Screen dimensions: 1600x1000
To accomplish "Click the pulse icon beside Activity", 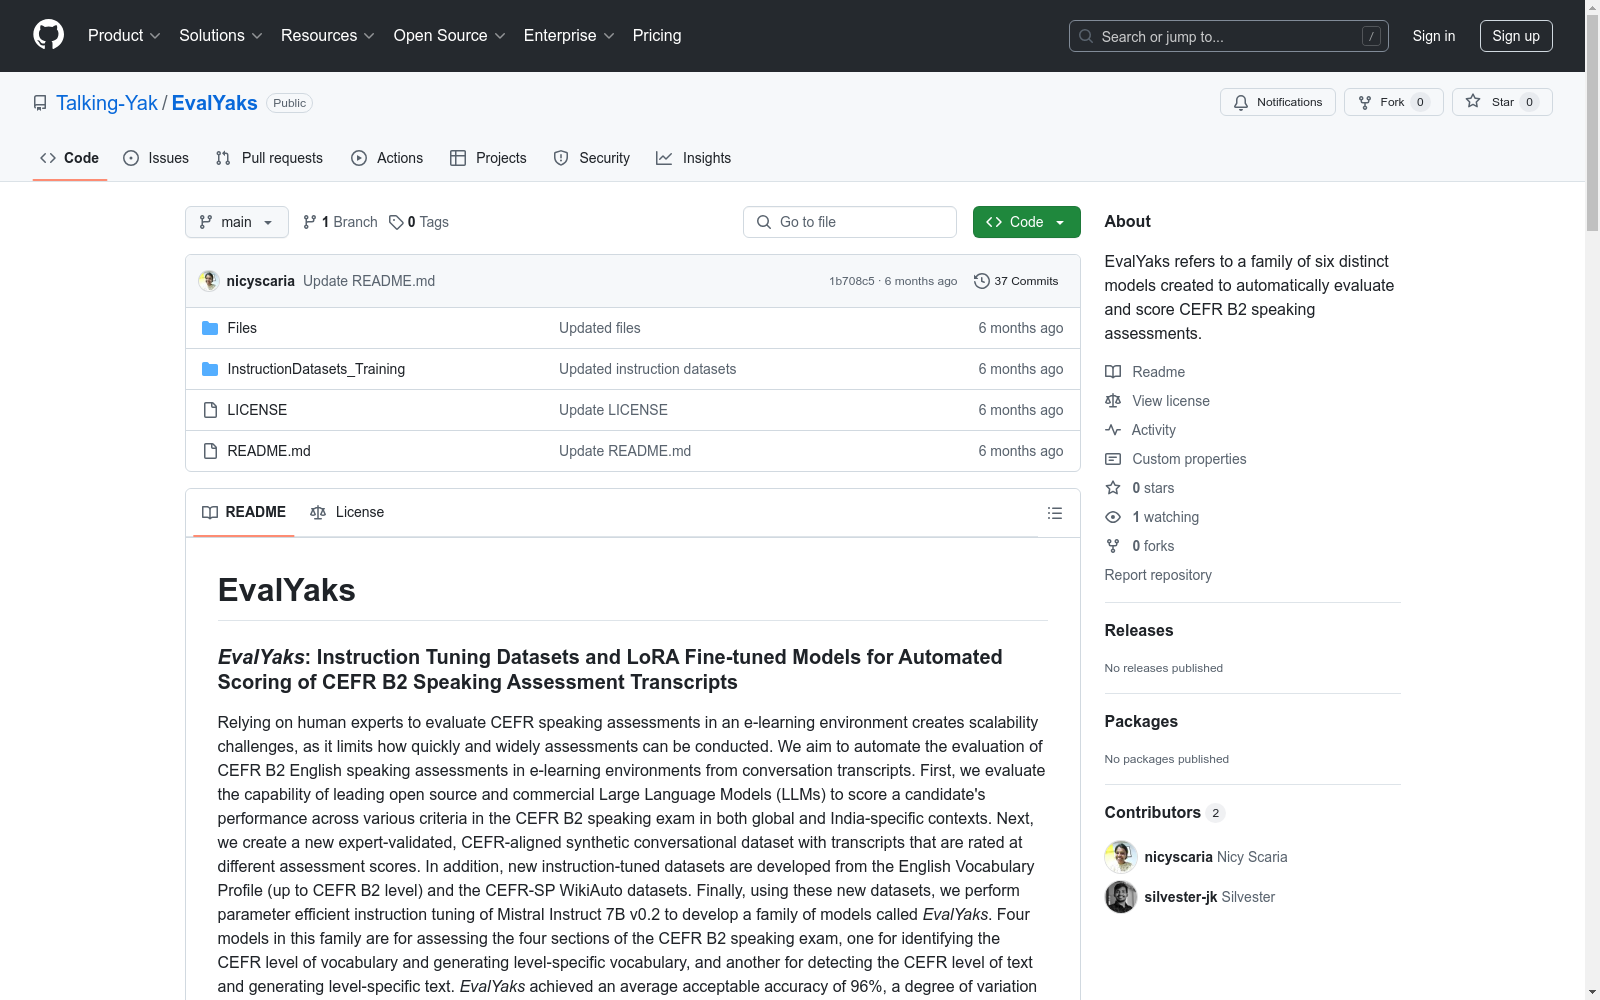I will pos(1113,430).
